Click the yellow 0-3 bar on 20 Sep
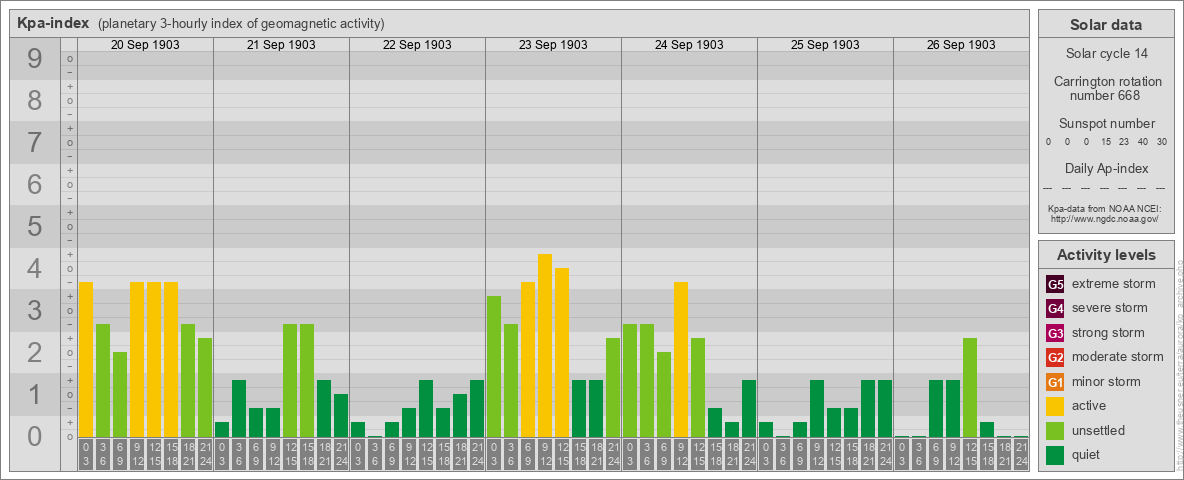This screenshot has height=480, width=1184. 86,359
